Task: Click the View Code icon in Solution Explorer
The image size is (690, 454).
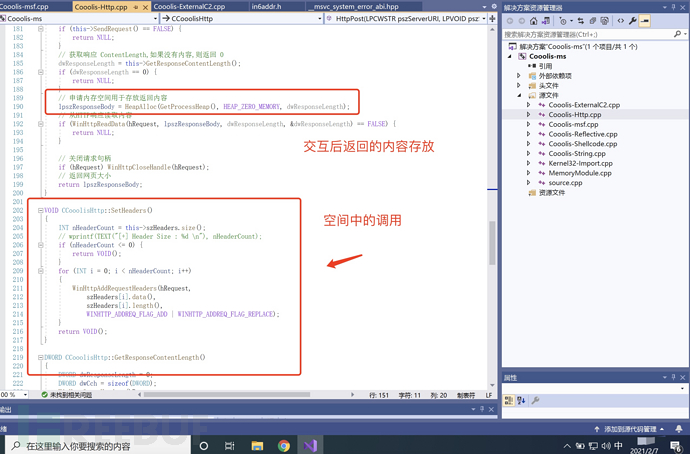Action: (618, 20)
